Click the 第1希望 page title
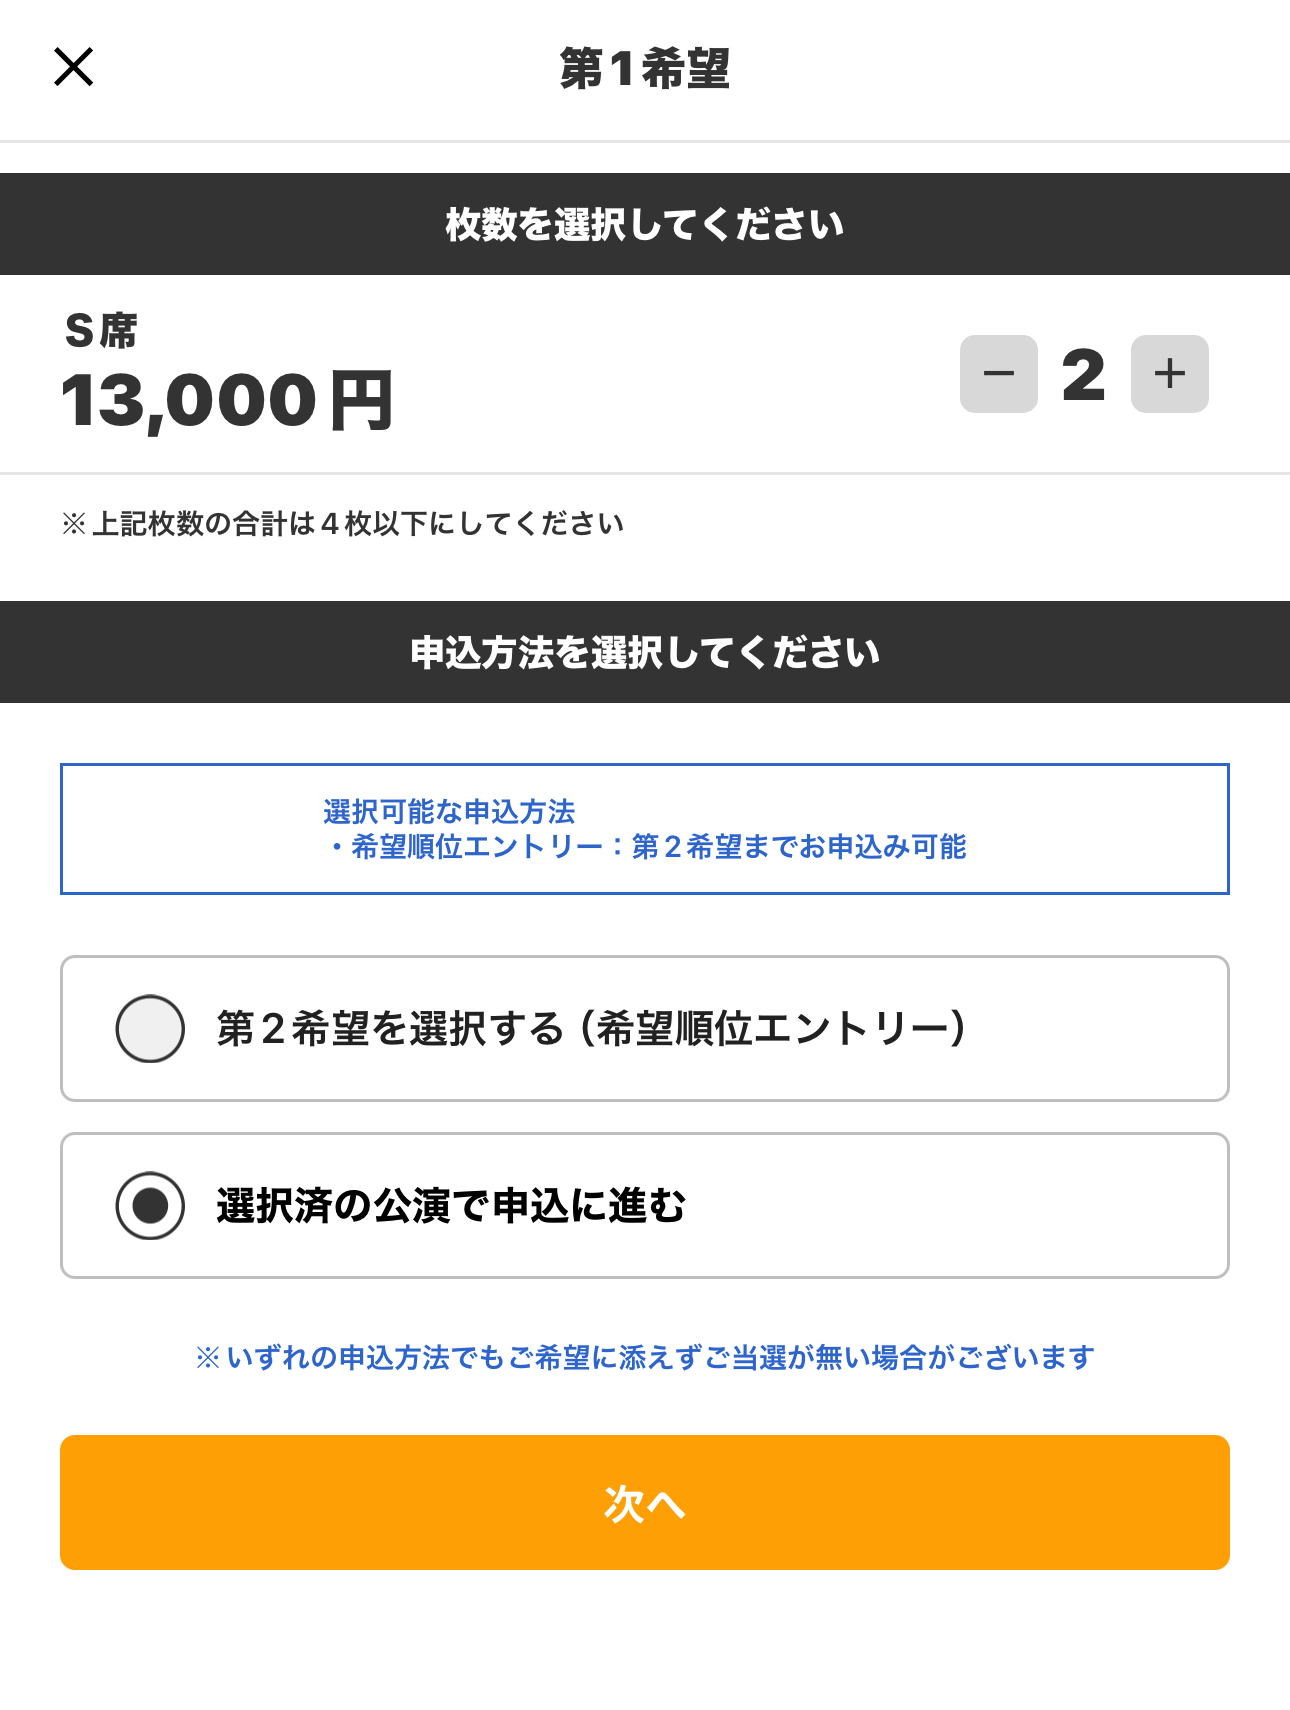The image size is (1290, 1710). click(x=645, y=68)
